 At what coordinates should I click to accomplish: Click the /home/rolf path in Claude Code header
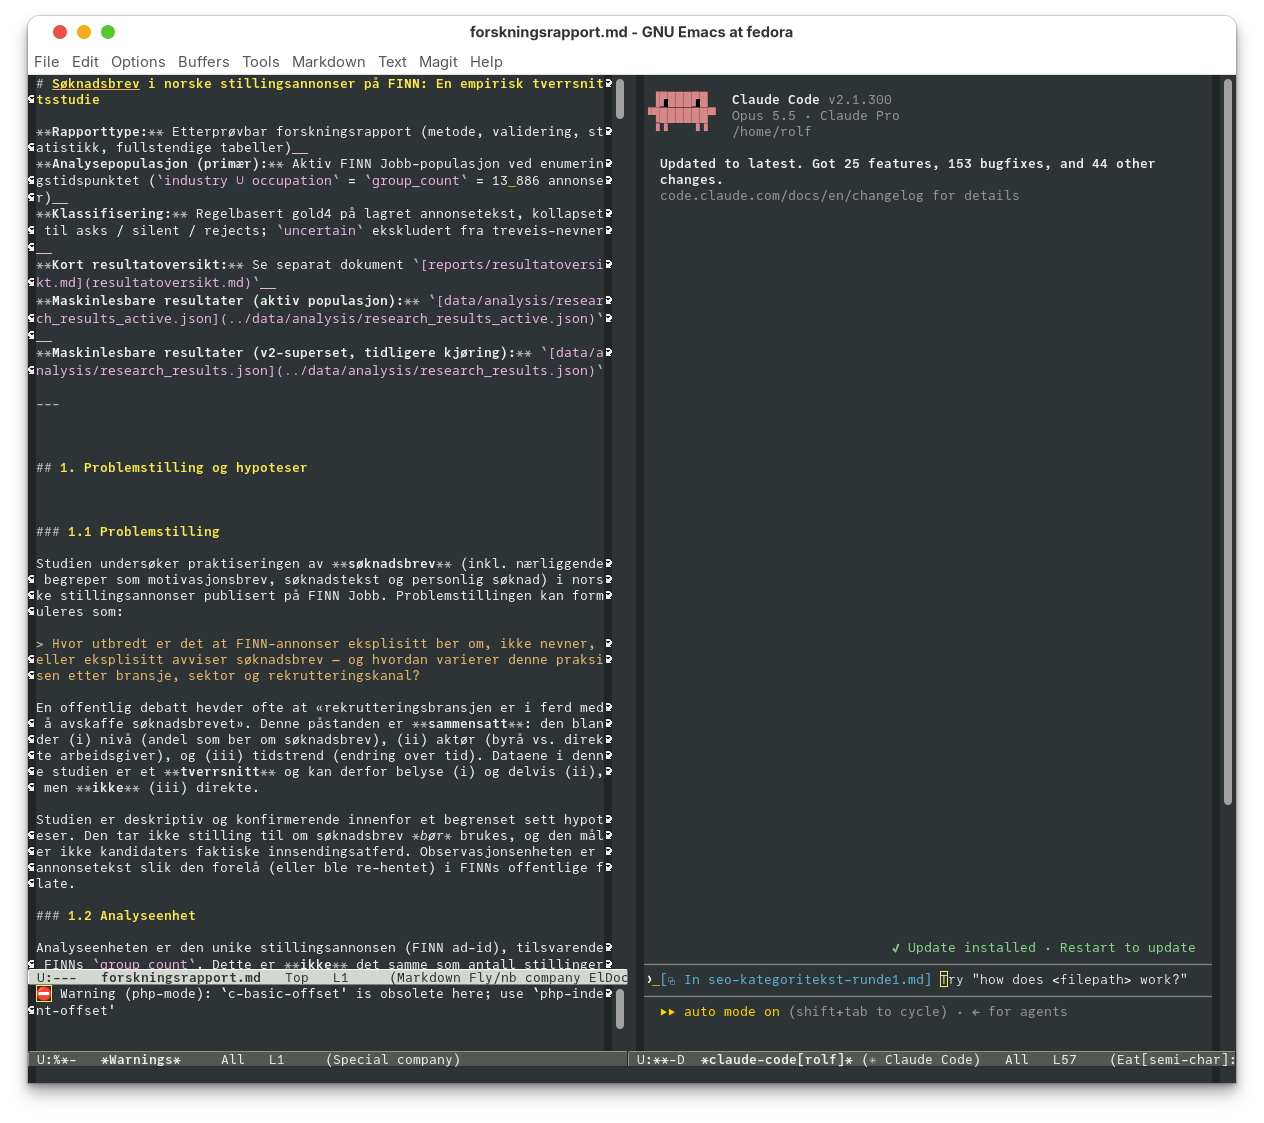click(x=771, y=132)
